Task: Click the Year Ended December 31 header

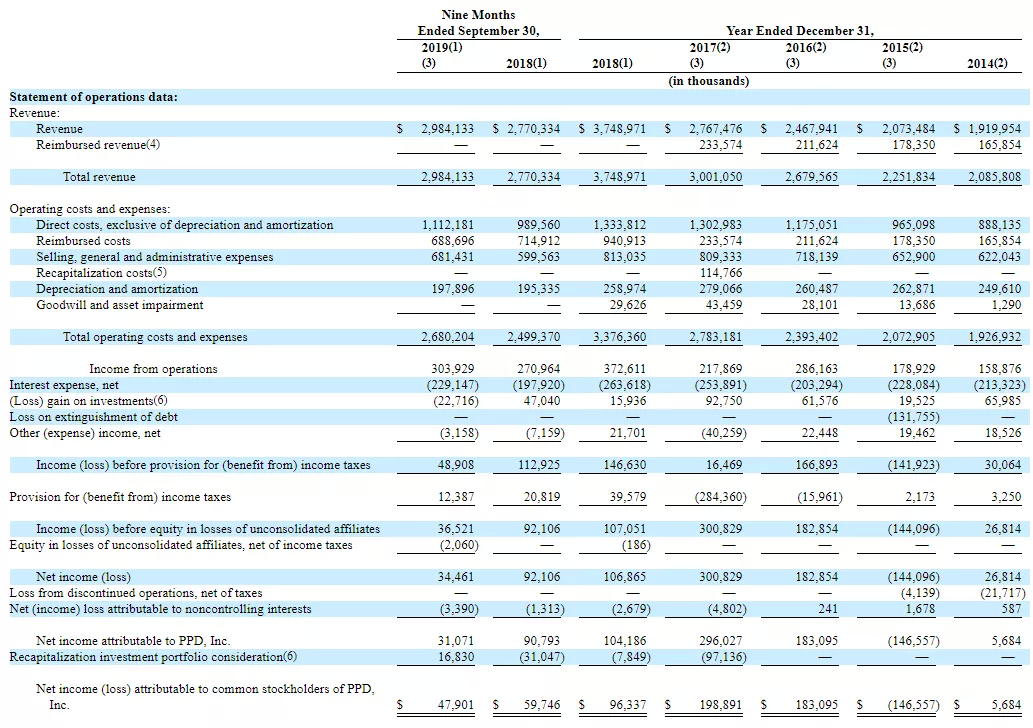Action: [800, 31]
